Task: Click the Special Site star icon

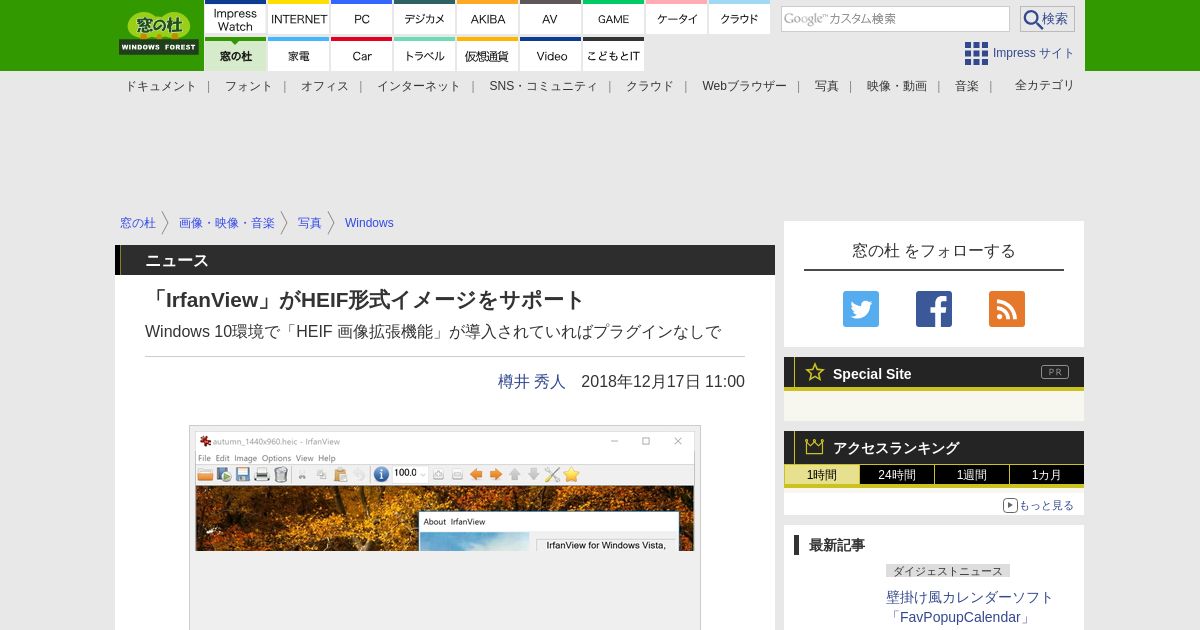Action: pos(815,372)
